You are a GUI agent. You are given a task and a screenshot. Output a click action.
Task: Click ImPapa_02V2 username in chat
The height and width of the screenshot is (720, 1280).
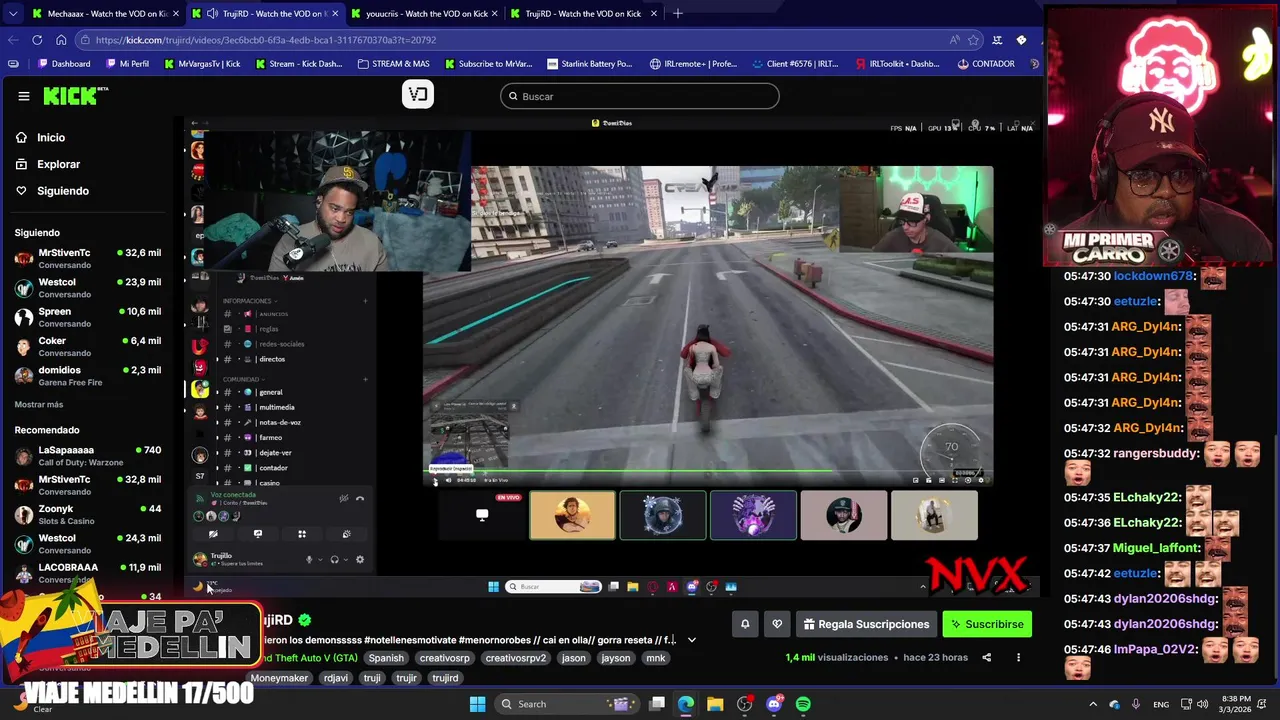[x=1155, y=649]
